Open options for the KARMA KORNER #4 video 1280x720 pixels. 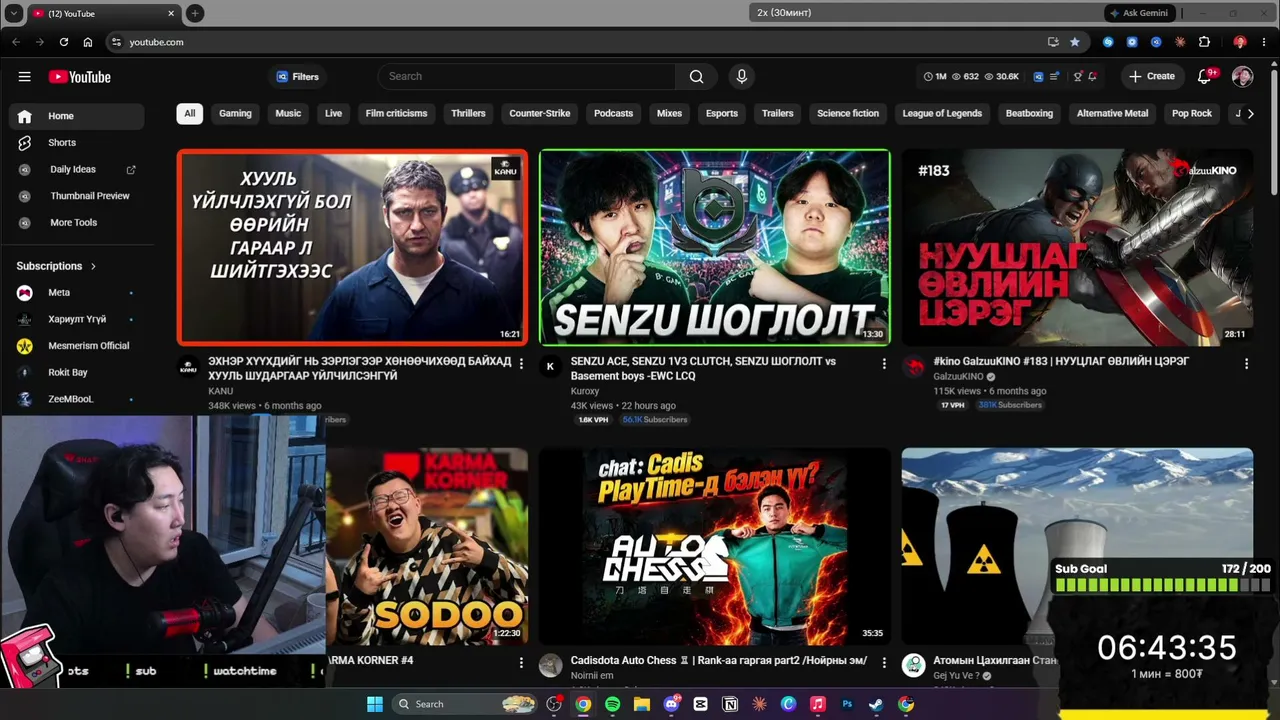pos(521,663)
